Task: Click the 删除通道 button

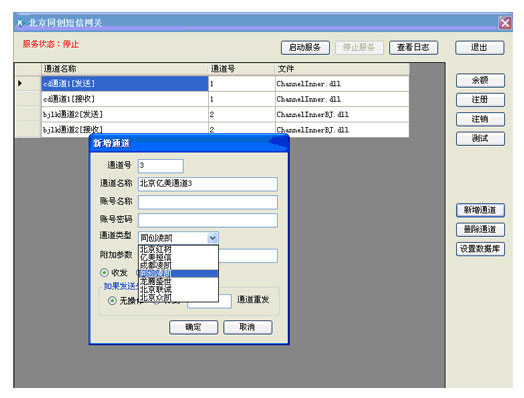Action: point(480,230)
